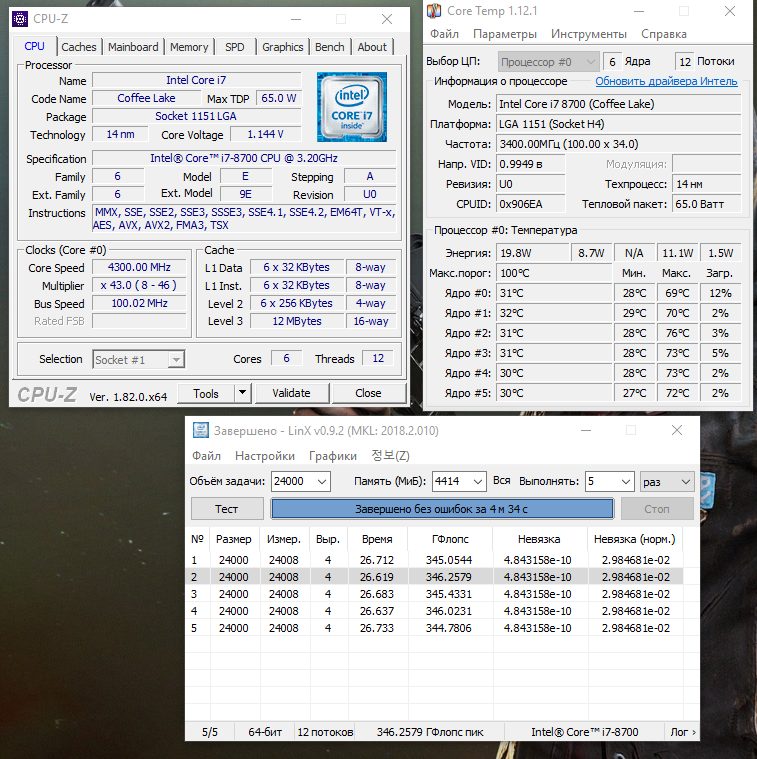The width and height of the screenshot is (757, 759).
Task: Click the Tools button in CPU-Z
Action: point(206,394)
